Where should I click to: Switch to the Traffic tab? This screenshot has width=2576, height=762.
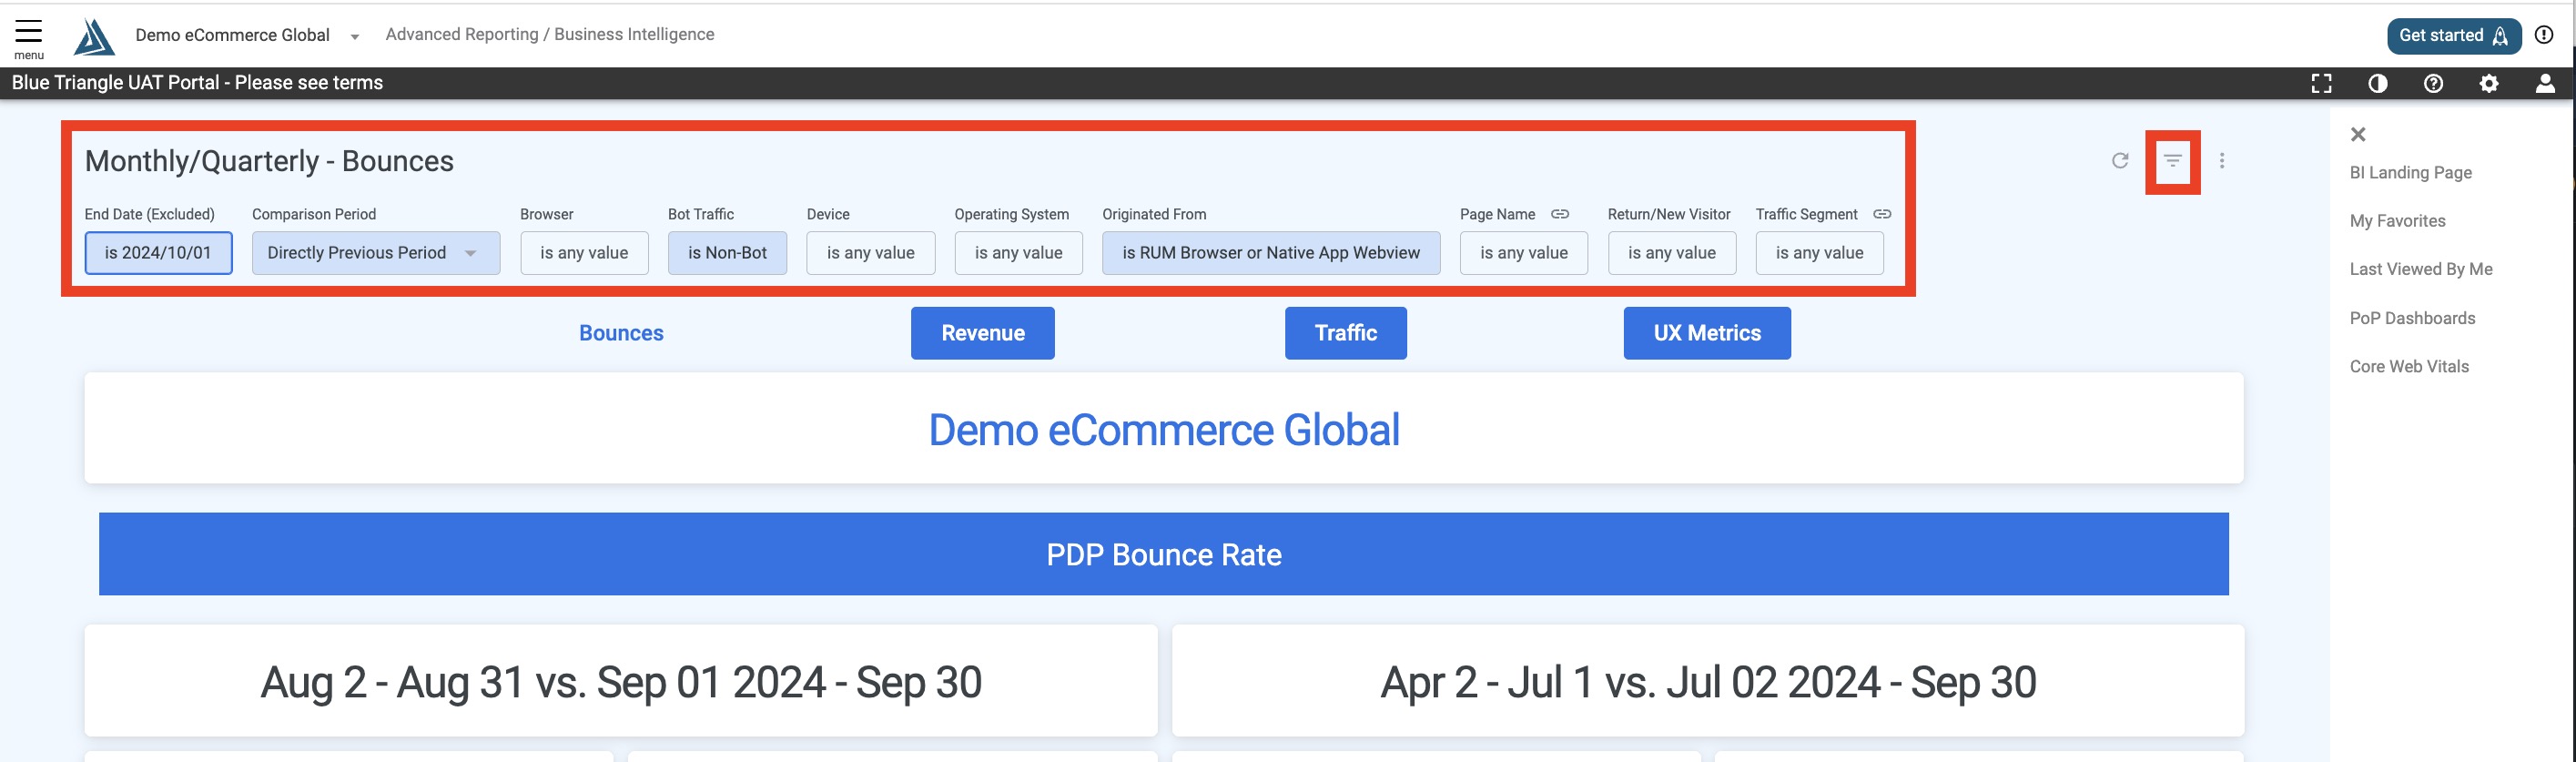[1345, 333]
